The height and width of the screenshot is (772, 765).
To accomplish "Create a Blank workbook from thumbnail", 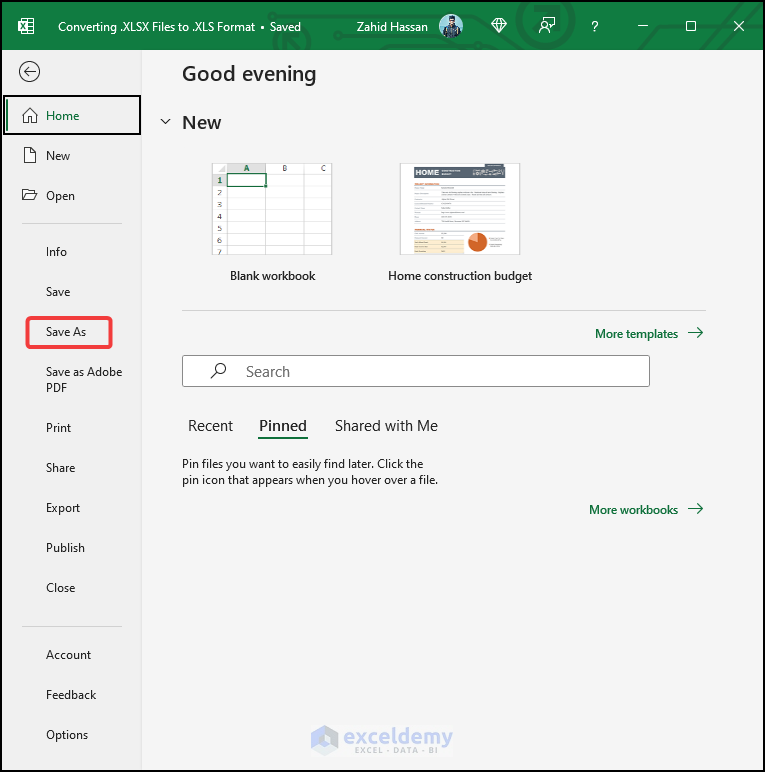I will (x=272, y=209).
